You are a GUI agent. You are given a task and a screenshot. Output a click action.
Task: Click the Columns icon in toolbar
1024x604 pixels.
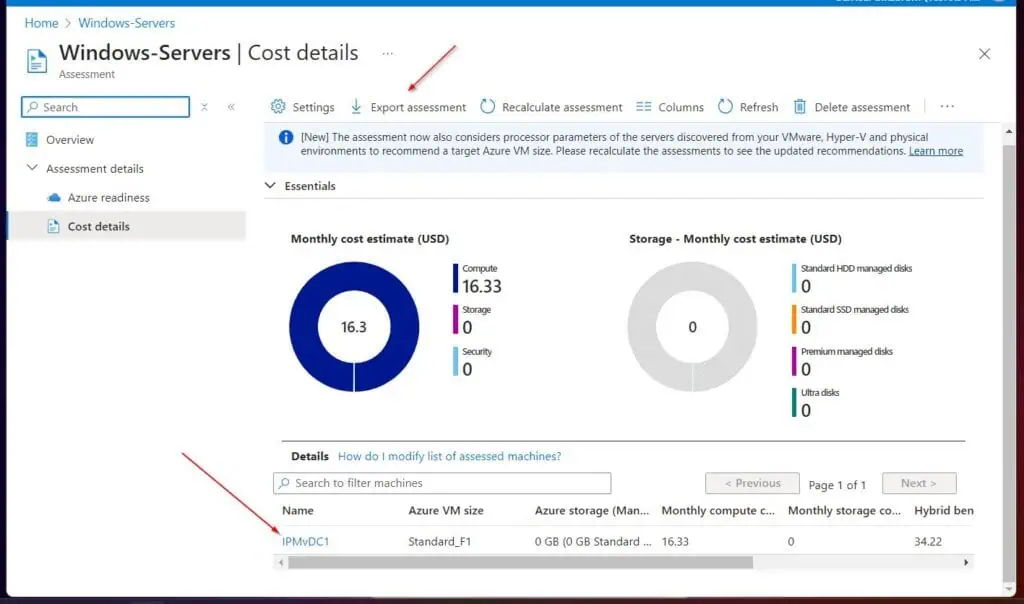pos(644,106)
